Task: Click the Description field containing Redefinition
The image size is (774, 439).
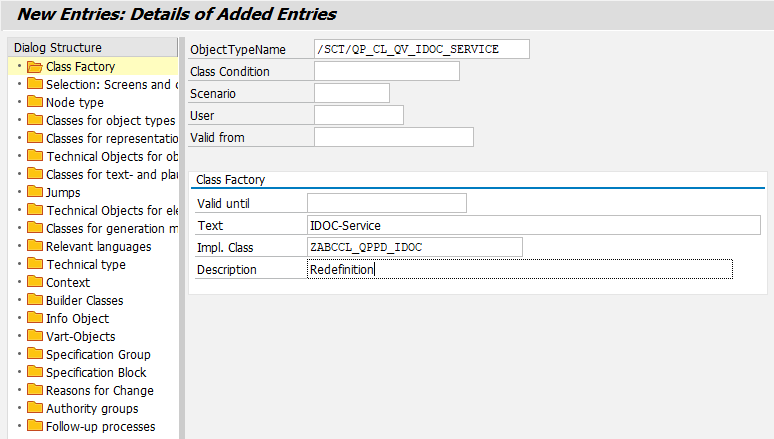Action: [x=520, y=270]
